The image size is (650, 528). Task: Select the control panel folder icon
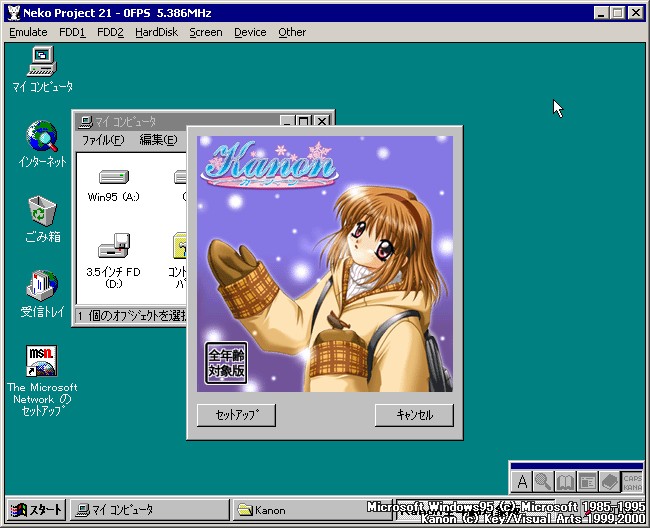tap(179, 260)
